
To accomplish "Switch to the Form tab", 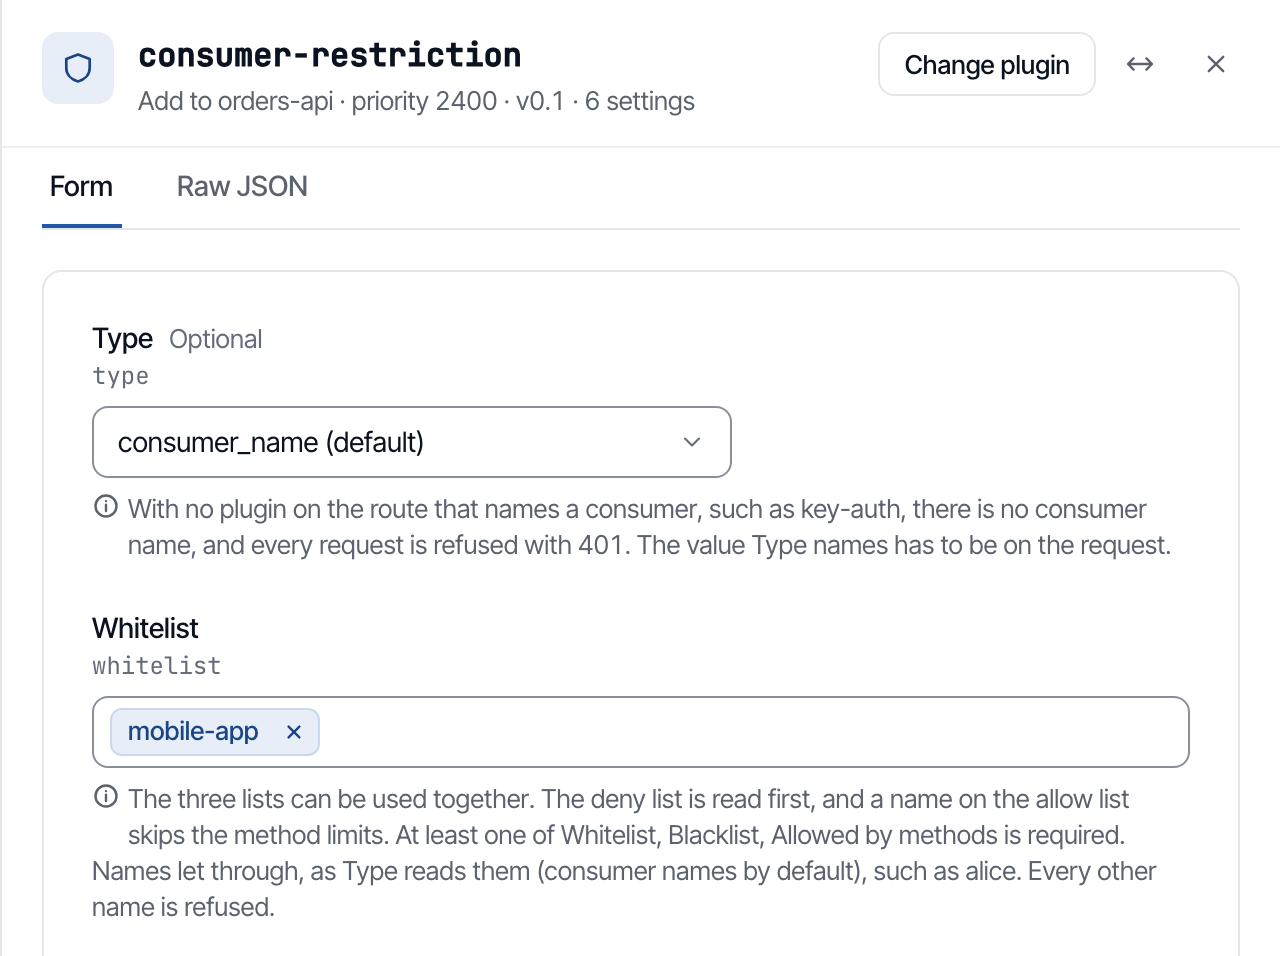I will coord(82,187).
